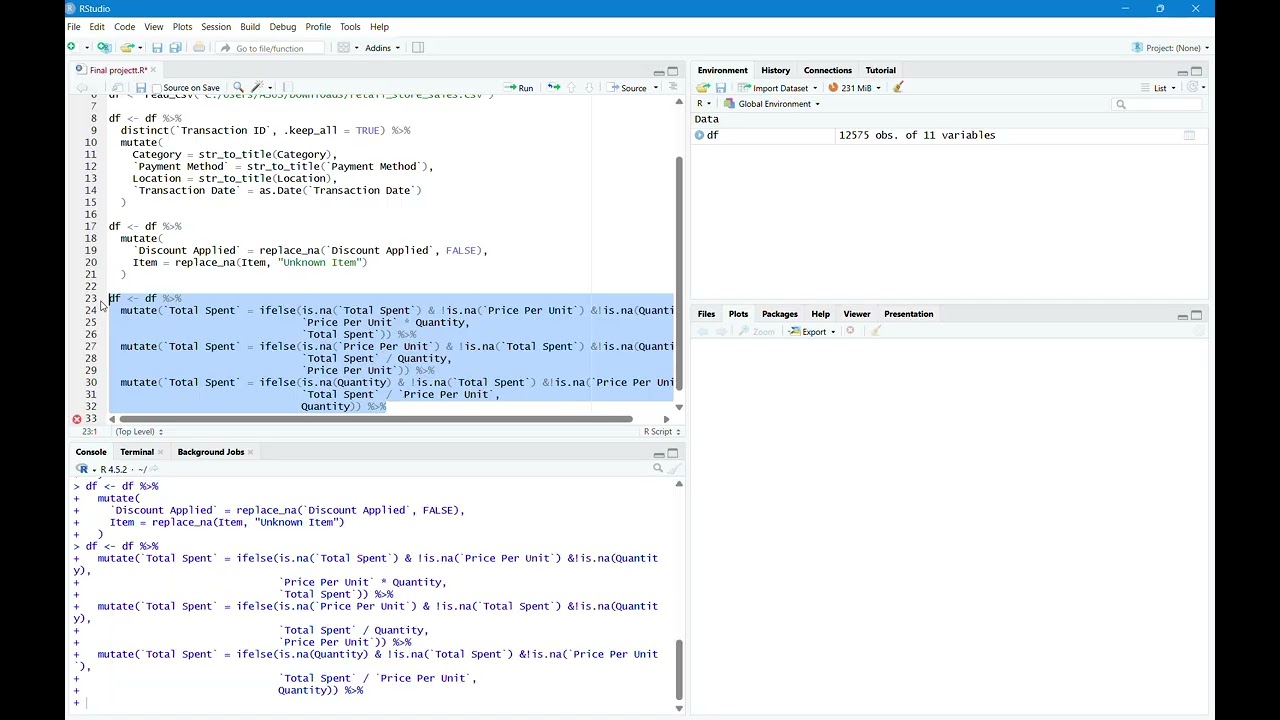Open the Global Environment dropdown
The height and width of the screenshot is (720, 1280).
pos(771,104)
